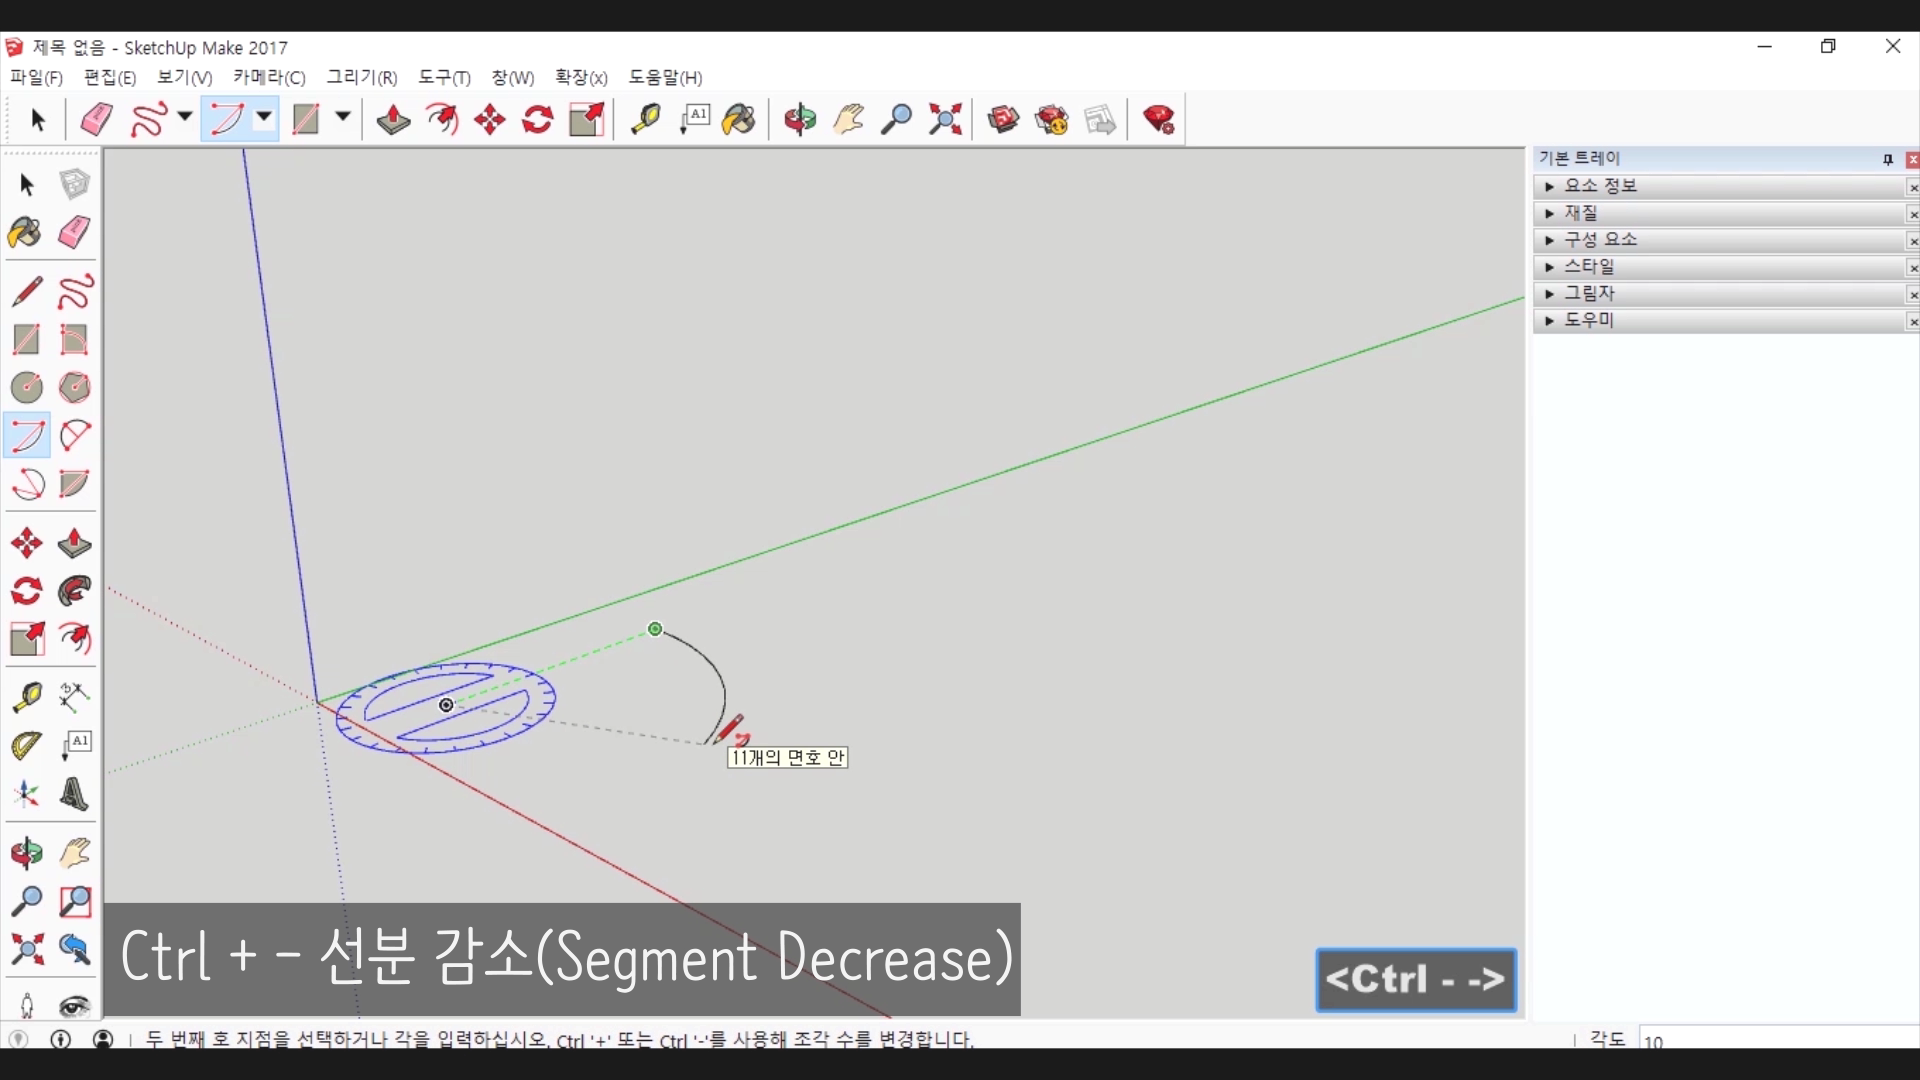The image size is (1920, 1080).
Task: Expand the 요소 정보 panel
Action: (x=1600, y=186)
